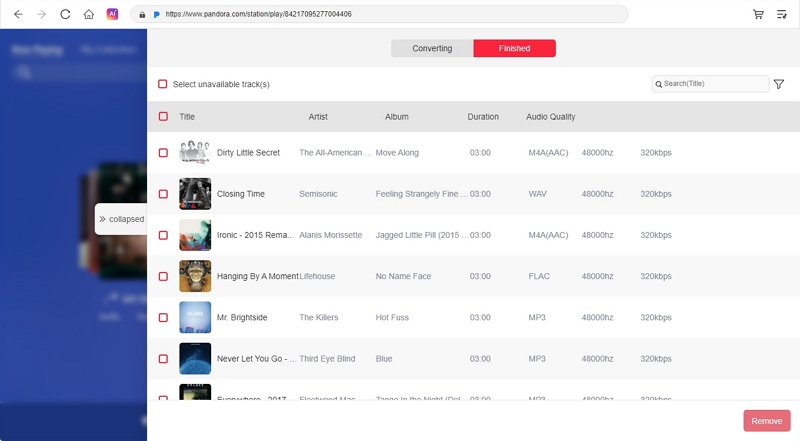Reload the page with the refresh icon

(65, 14)
